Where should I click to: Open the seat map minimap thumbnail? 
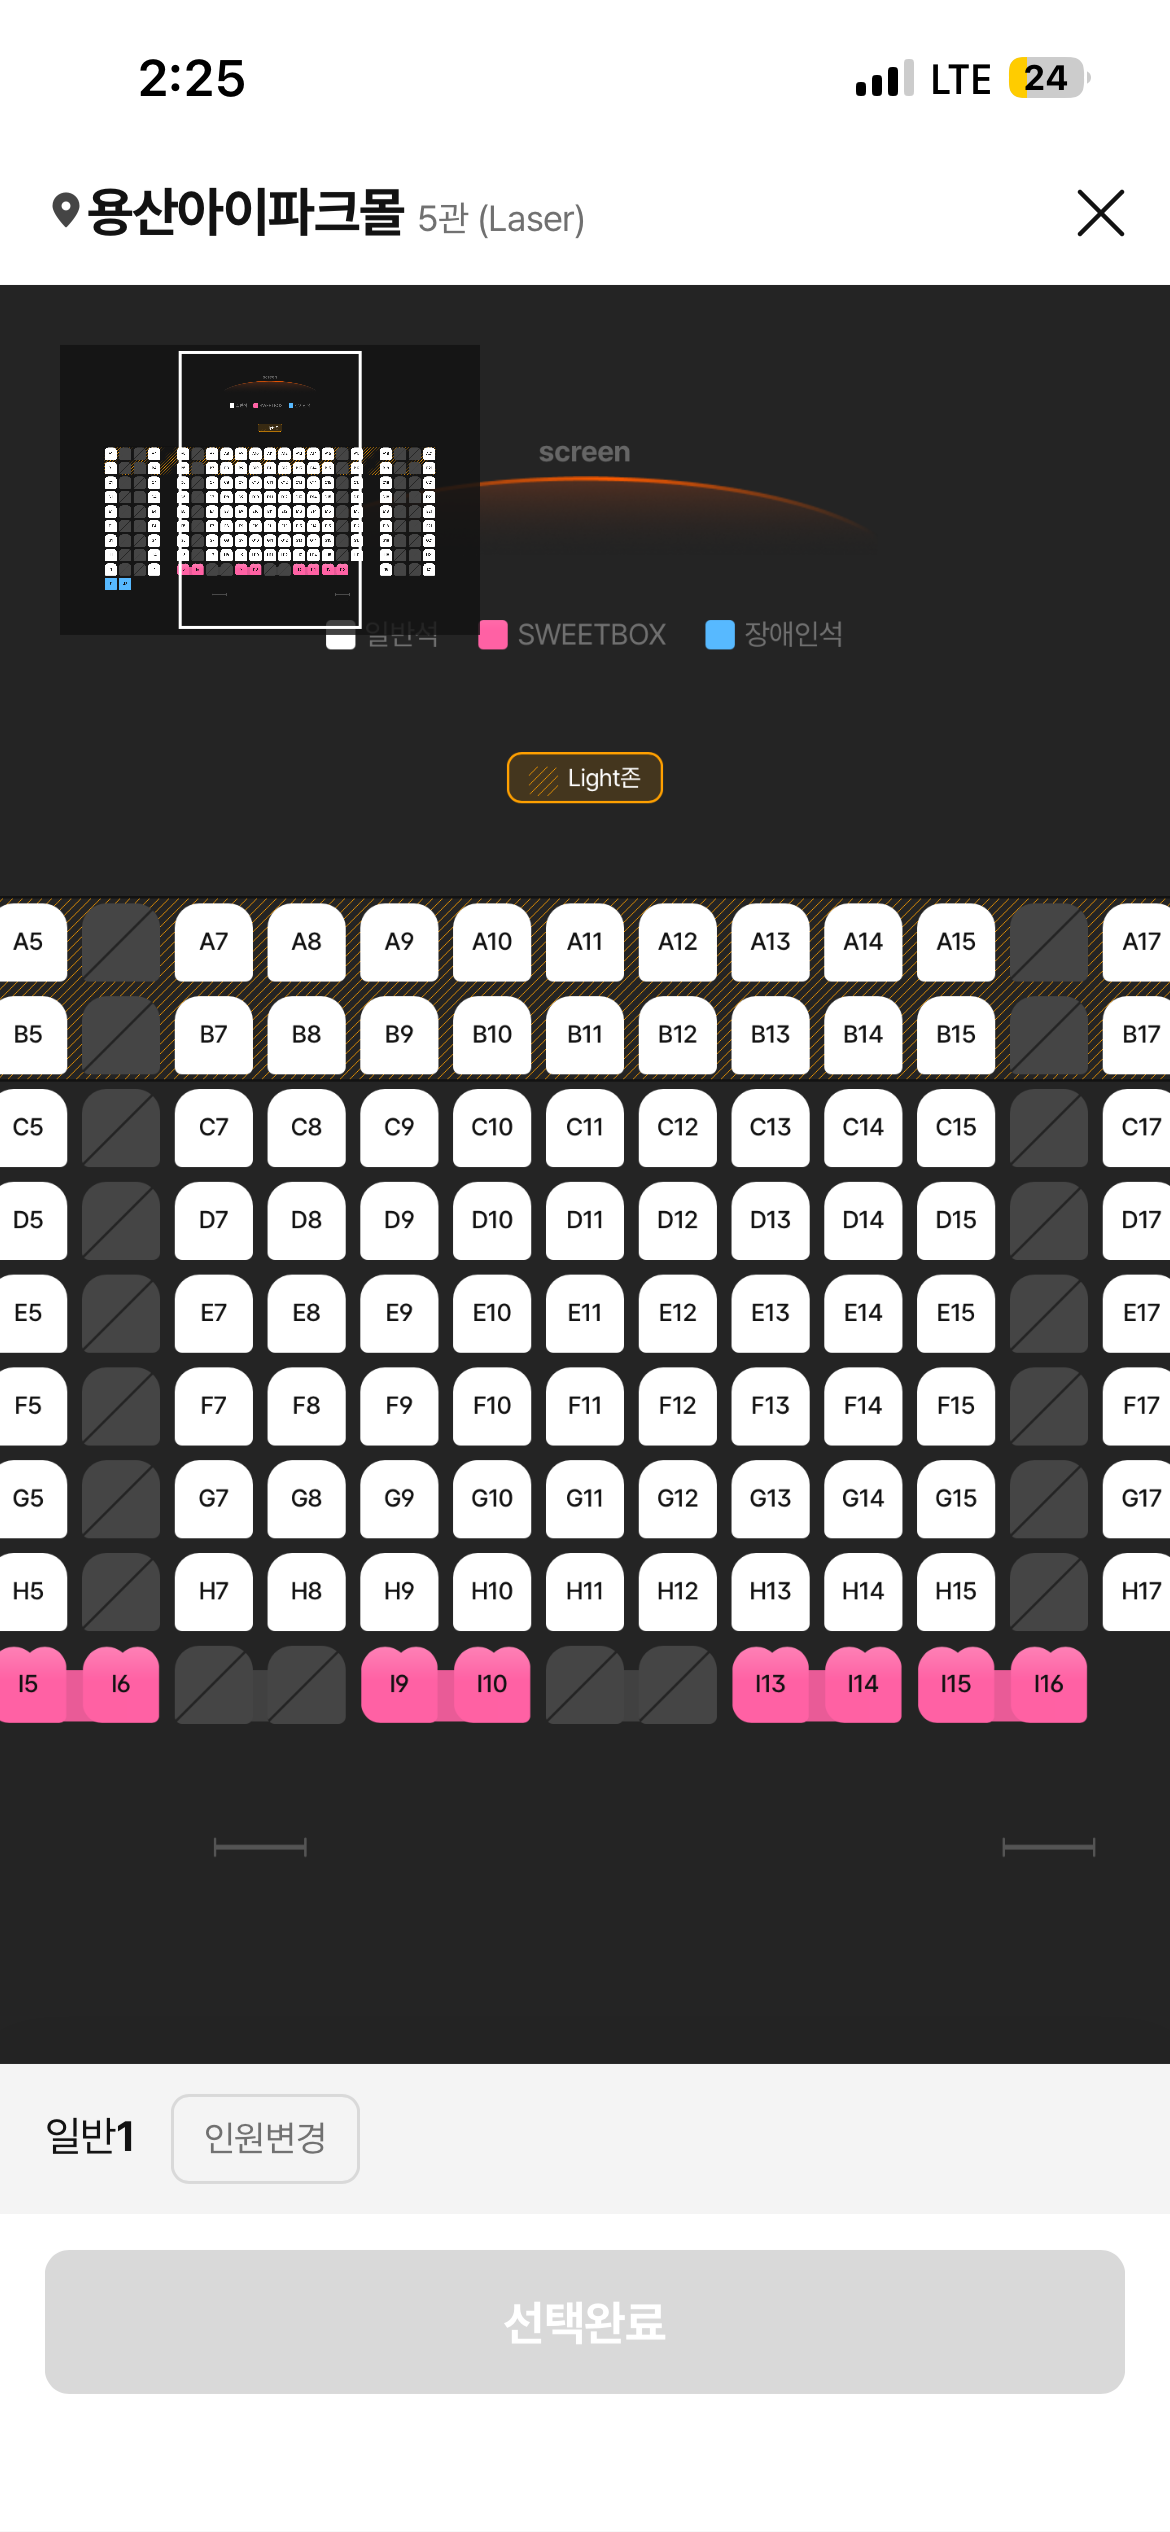[x=270, y=490]
